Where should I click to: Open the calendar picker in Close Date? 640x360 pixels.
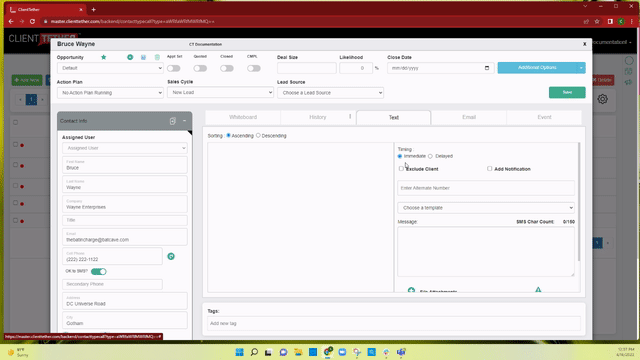pyautogui.click(x=487, y=68)
